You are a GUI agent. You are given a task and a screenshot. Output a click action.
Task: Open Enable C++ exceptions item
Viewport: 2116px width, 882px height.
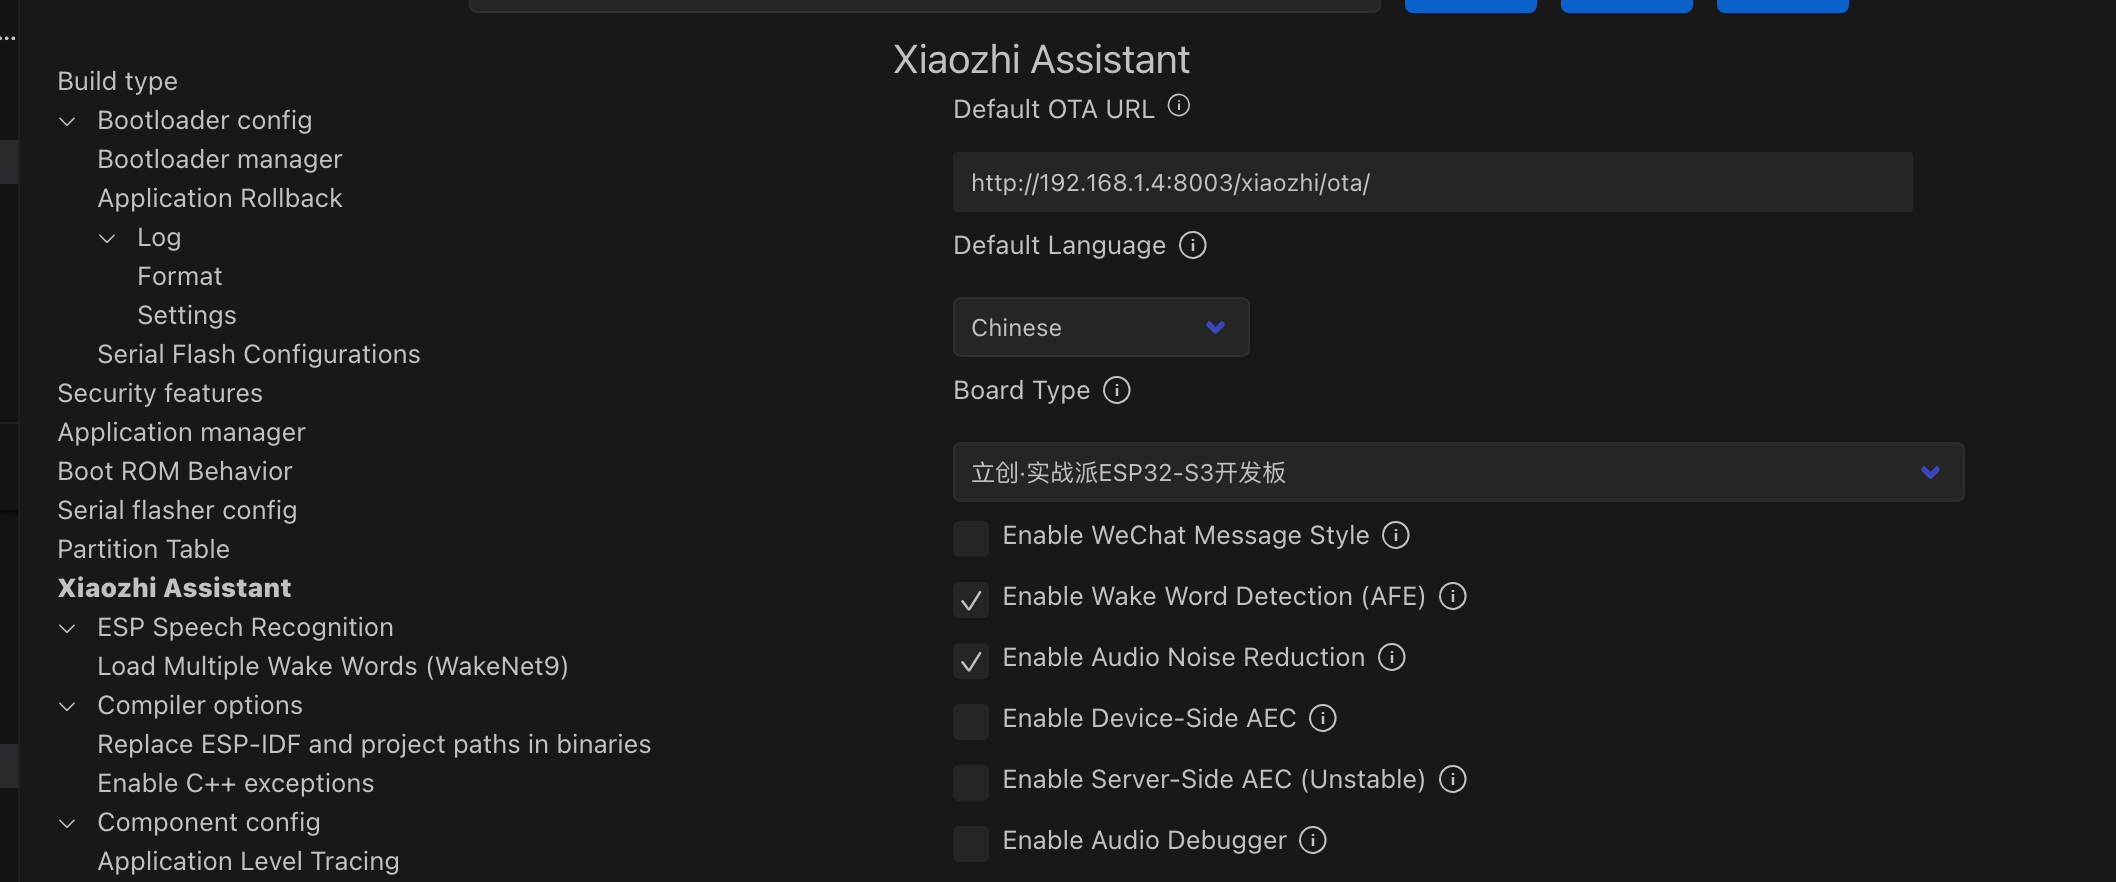click(x=236, y=783)
